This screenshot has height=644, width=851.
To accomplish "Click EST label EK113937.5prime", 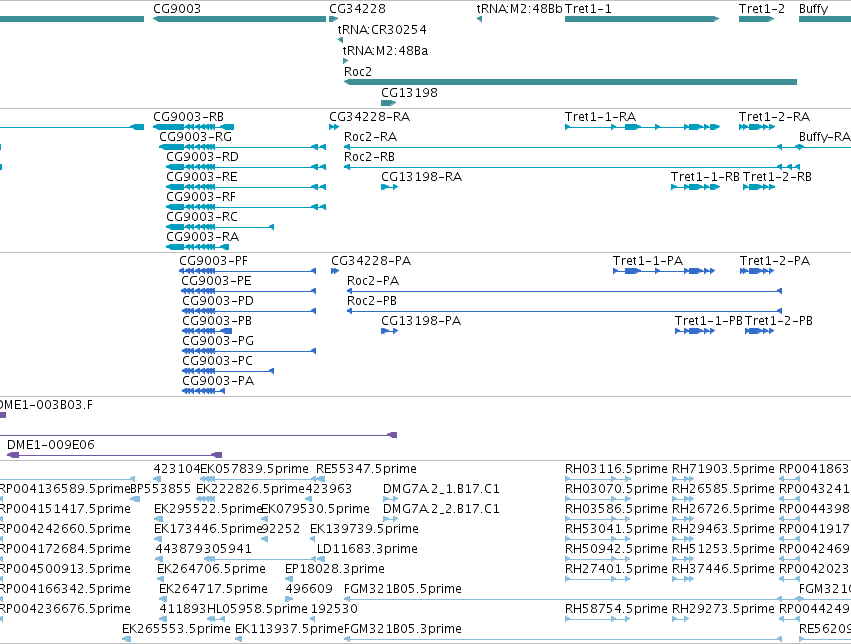I will click(289, 629).
